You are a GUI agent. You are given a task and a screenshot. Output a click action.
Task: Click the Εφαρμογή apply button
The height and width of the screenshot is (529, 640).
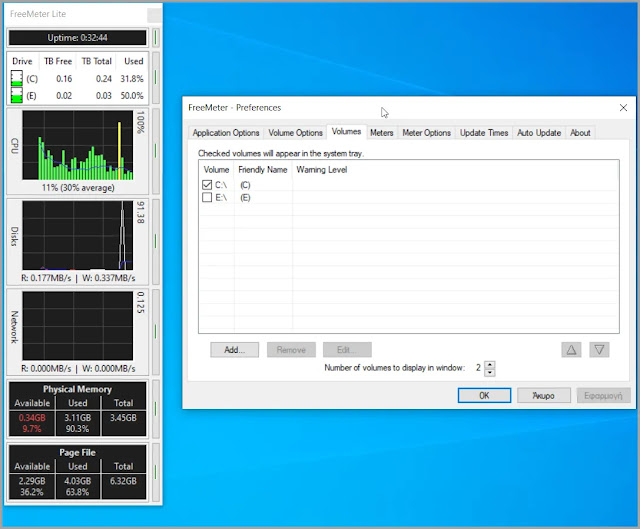pos(603,396)
